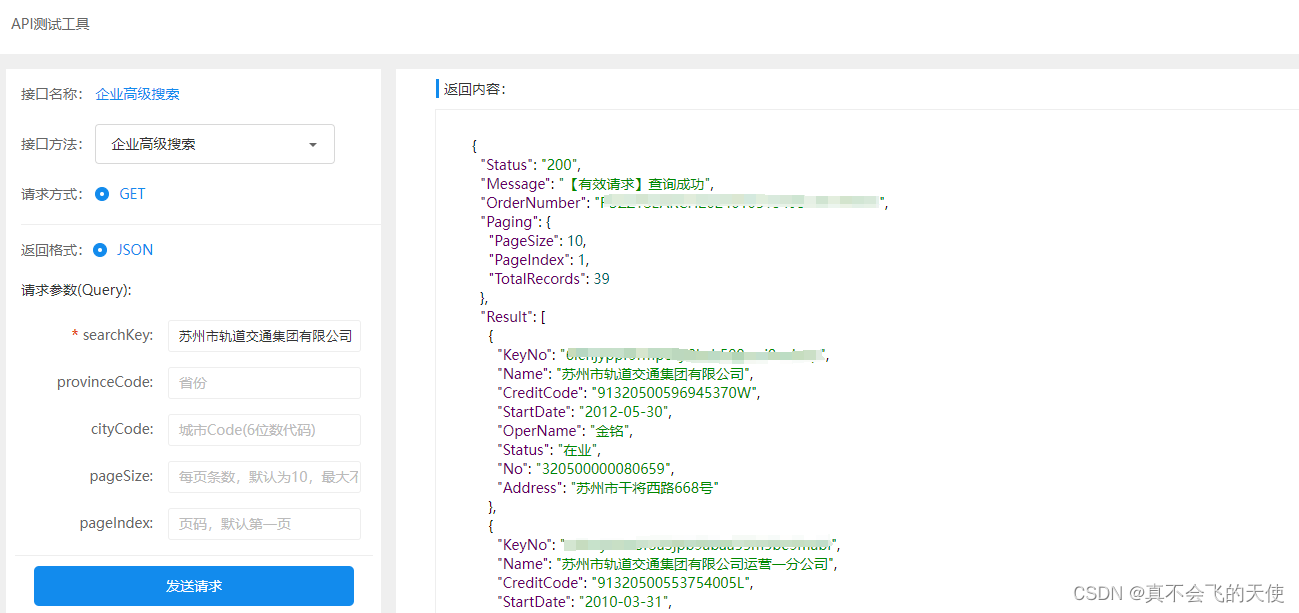Click the "Paging": { line
This screenshot has height=613, width=1299.
516,222
